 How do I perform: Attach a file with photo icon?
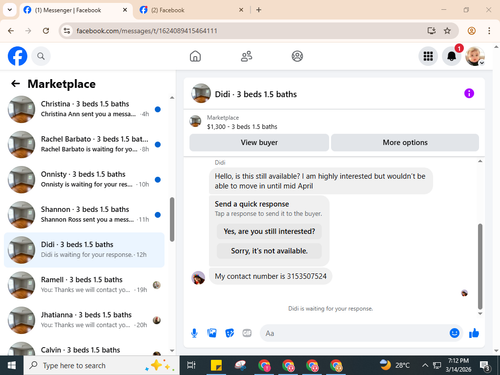pos(212,333)
